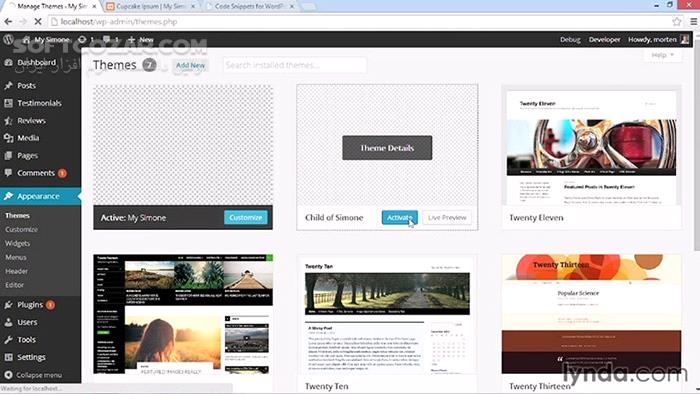This screenshot has height=394, width=700.
Task: Click the plus New content icon
Action: click(x=131, y=40)
